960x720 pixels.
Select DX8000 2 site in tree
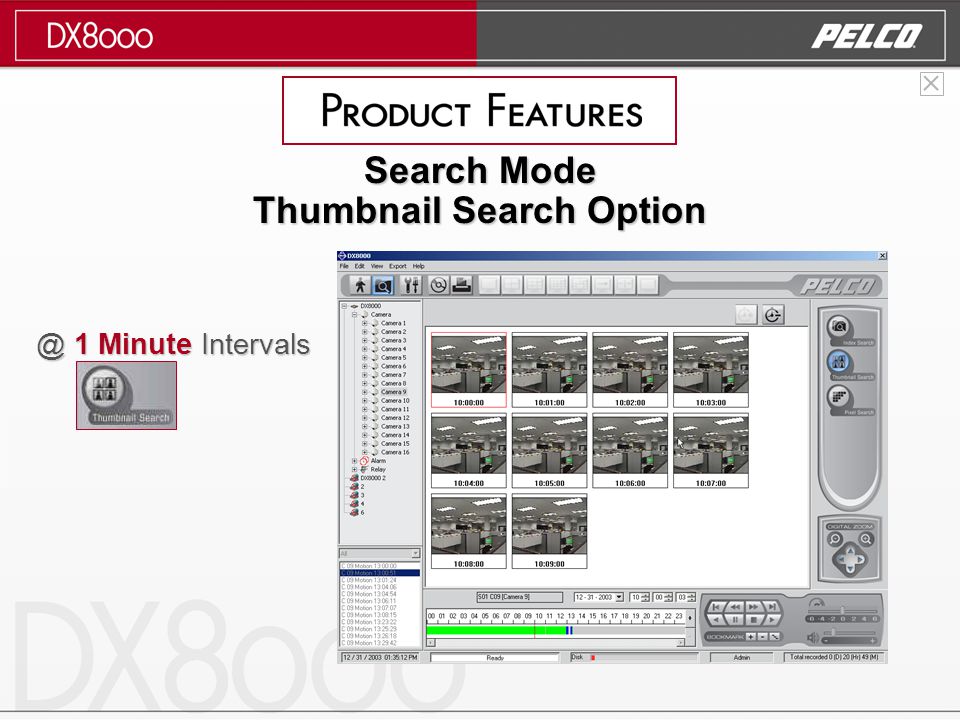click(x=373, y=478)
